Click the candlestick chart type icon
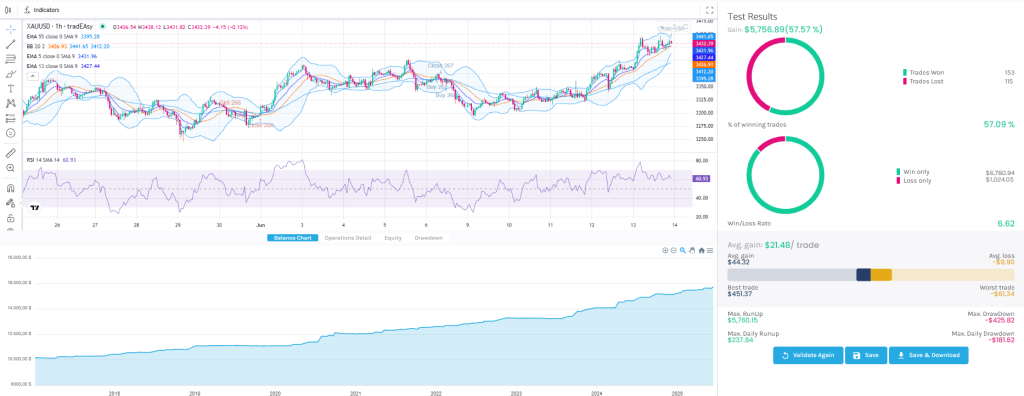Screen dimensions: 1024x396 tap(7, 10)
